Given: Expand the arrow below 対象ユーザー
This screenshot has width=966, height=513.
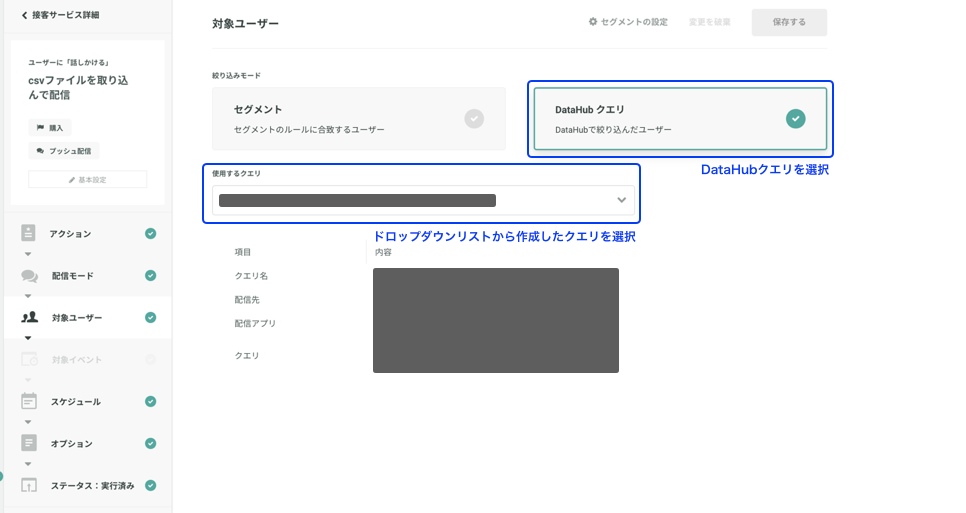Looking at the screenshot, I should point(28,337).
